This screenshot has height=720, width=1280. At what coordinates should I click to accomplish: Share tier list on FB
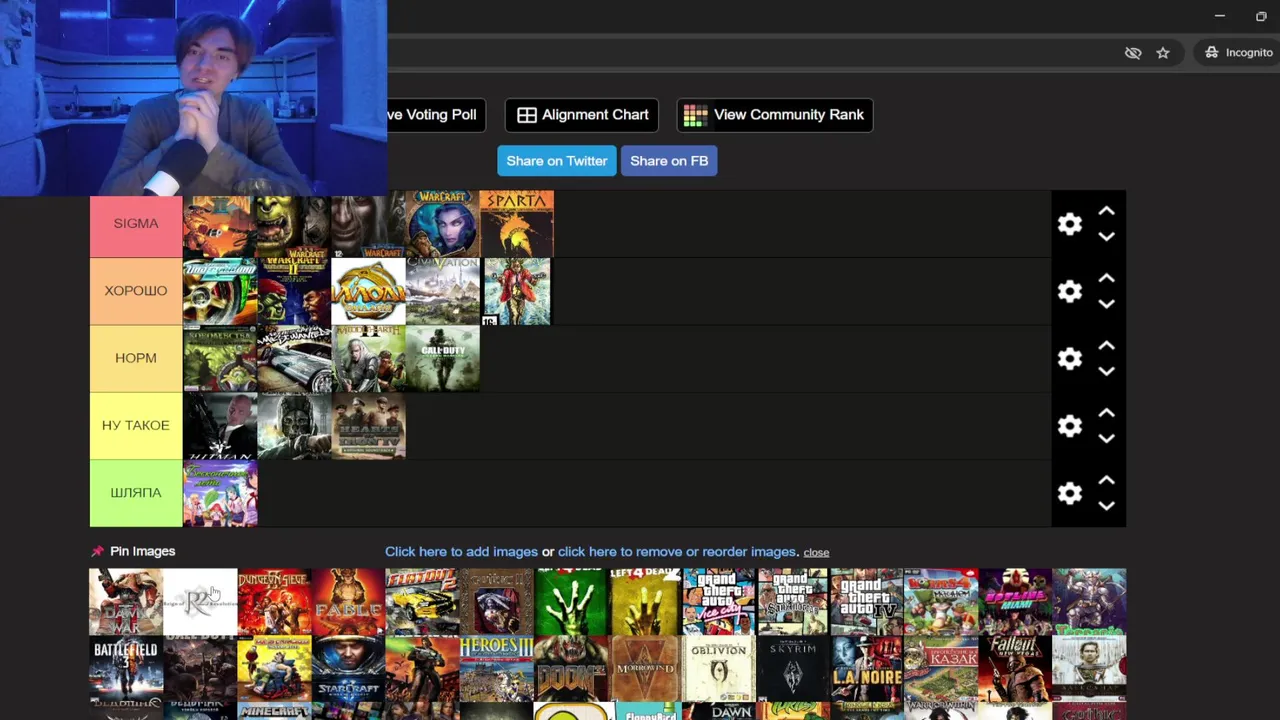coord(669,161)
